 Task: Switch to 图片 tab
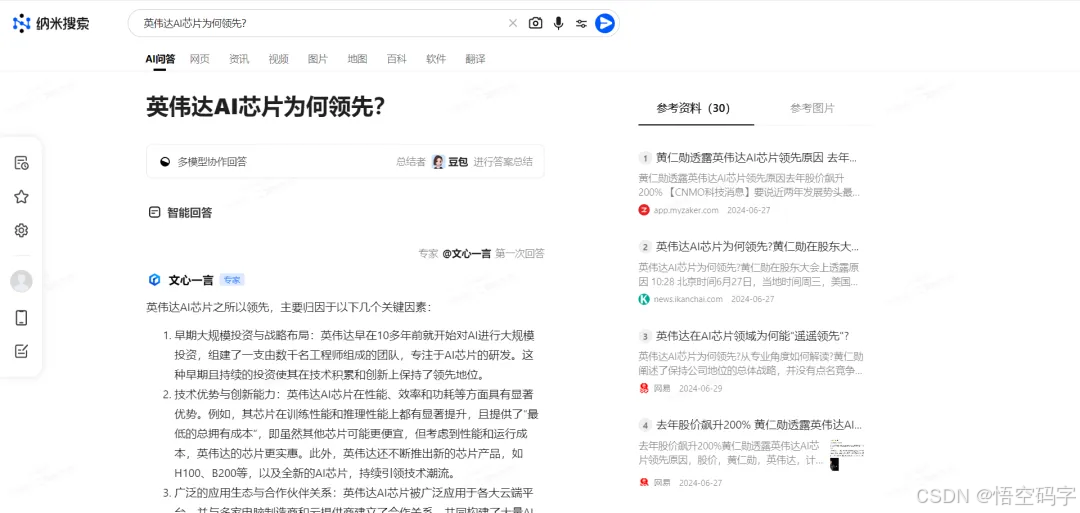pyautogui.click(x=318, y=59)
